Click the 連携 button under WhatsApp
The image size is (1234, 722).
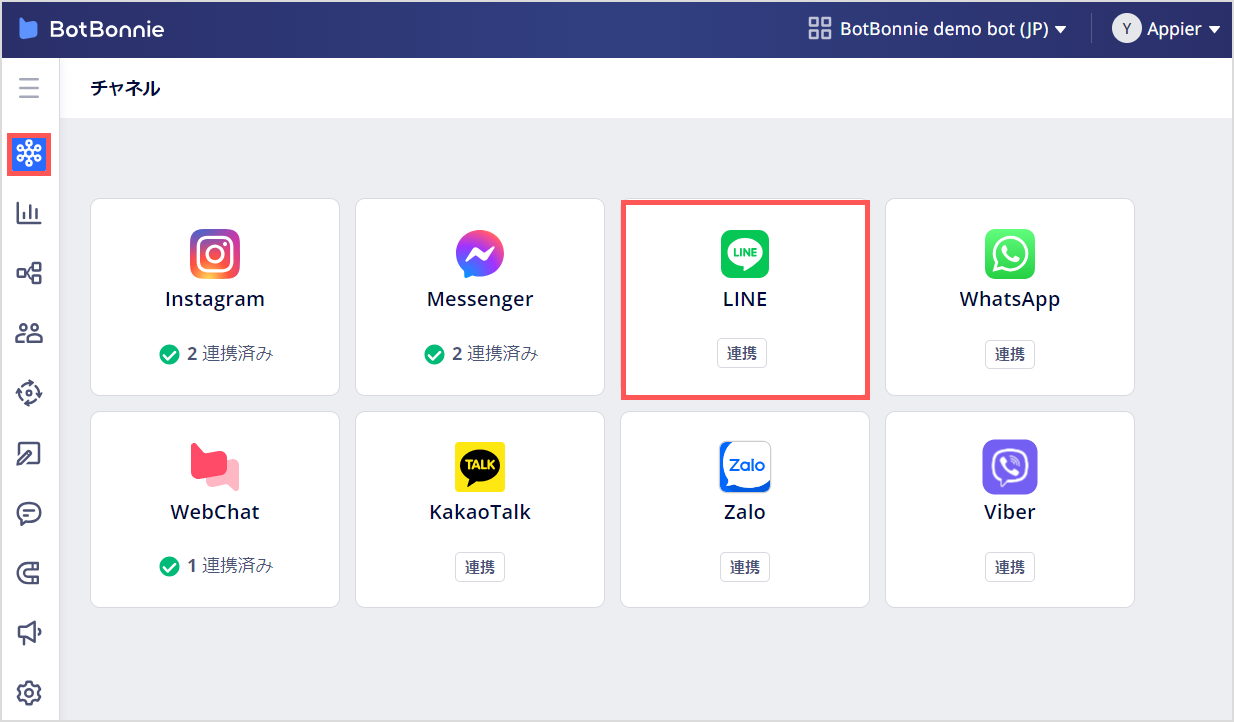(x=1010, y=354)
